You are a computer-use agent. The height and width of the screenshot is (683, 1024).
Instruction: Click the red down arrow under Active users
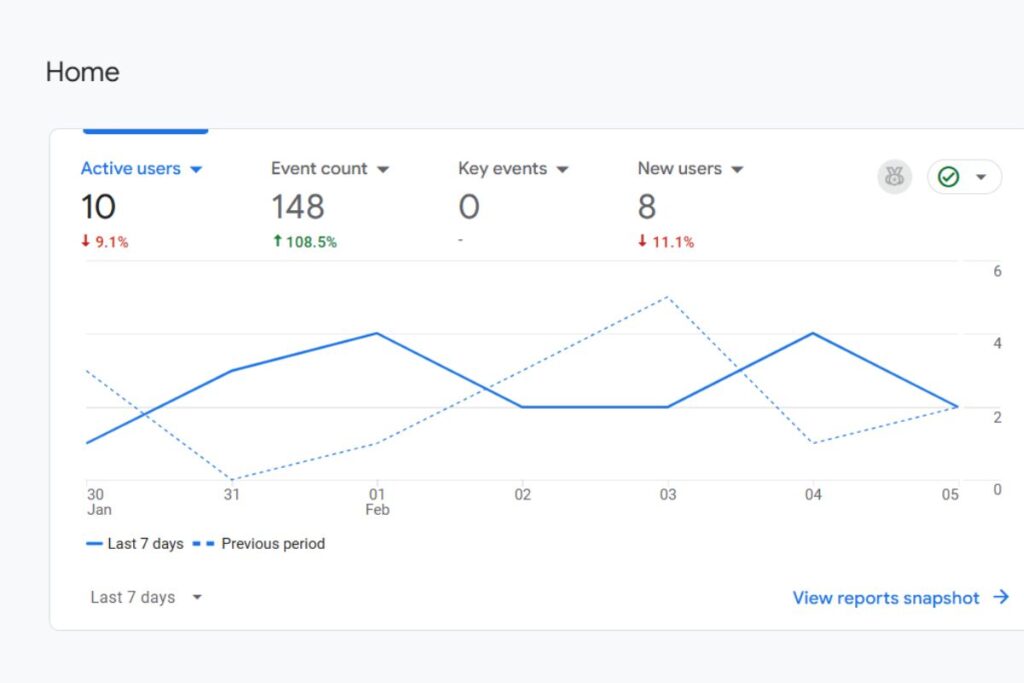(88, 241)
